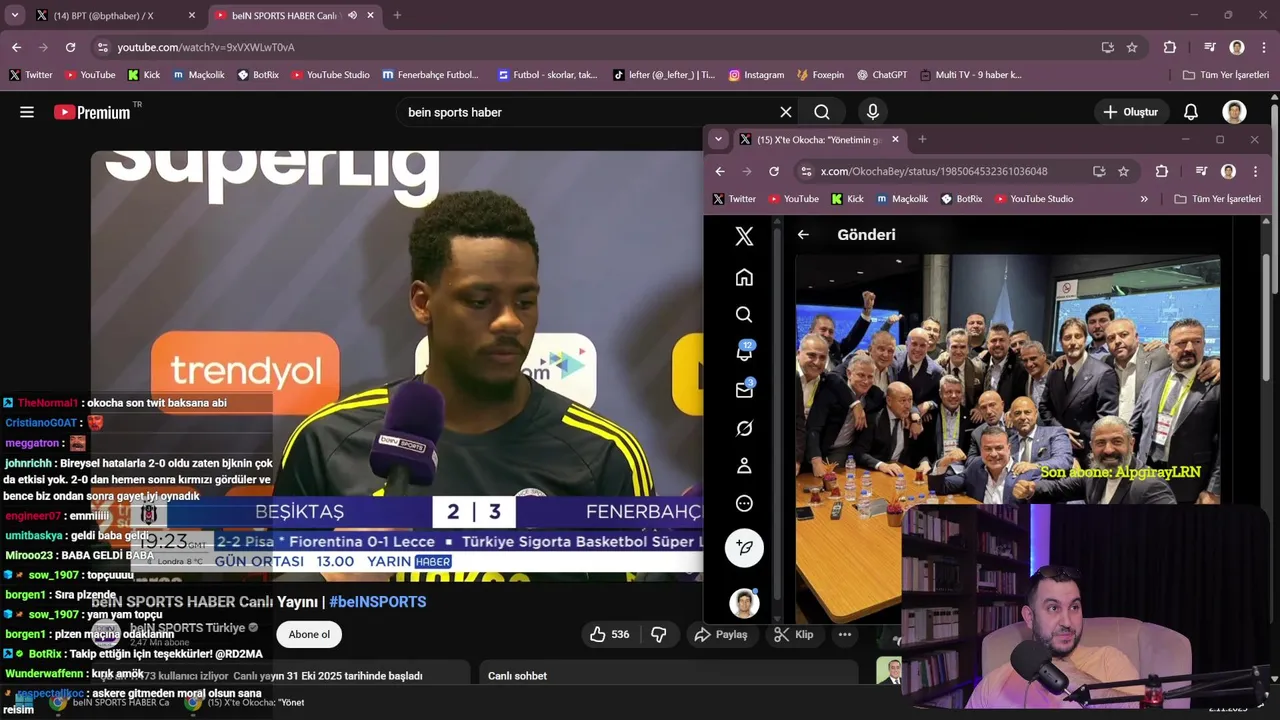Open YouTube Studio bookmark in X window
The width and height of the screenshot is (1280, 720).
coord(1034,199)
